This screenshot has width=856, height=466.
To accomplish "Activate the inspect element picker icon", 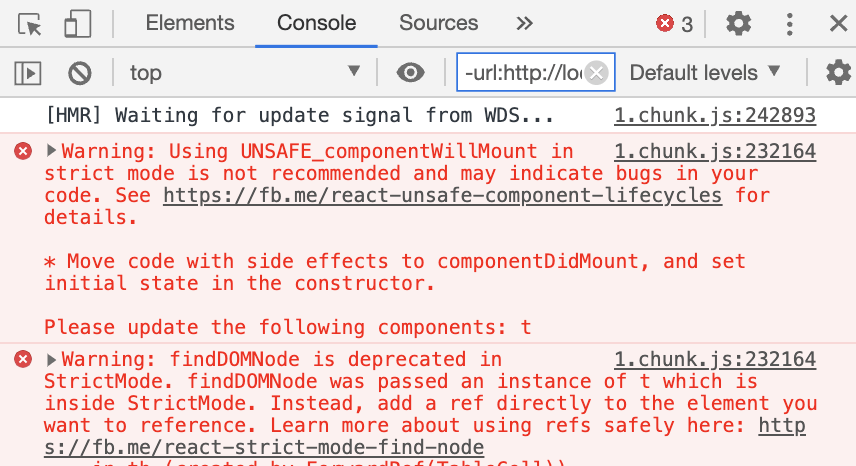I will [30, 24].
